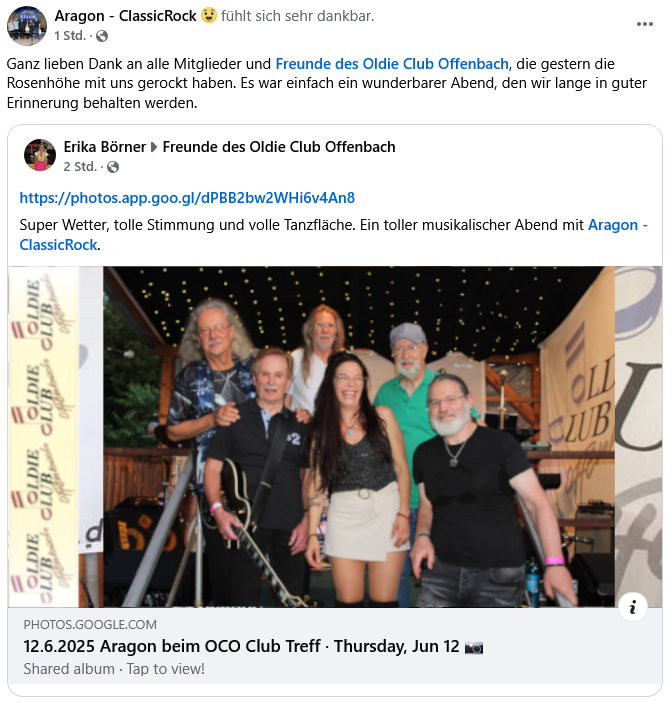Click the grateful feeling emoji

coord(209,15)
